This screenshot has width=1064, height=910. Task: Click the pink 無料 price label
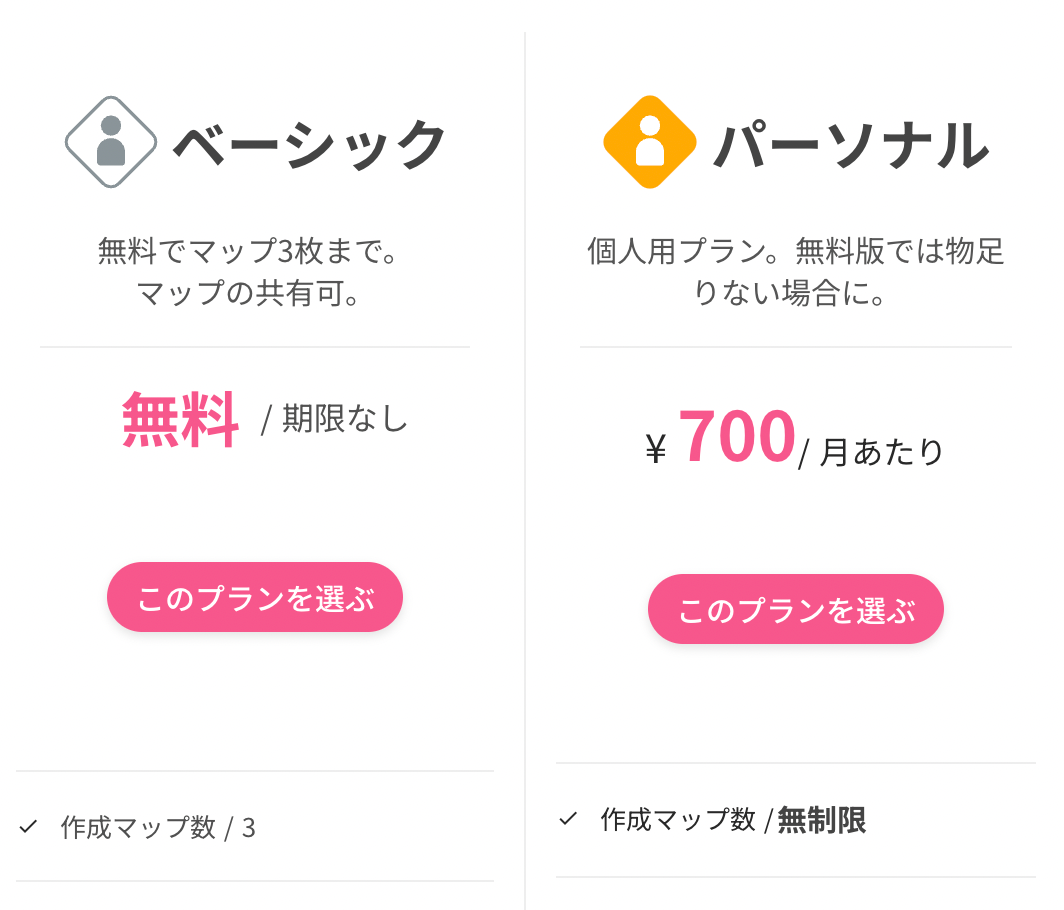click(x=180, y=419)
